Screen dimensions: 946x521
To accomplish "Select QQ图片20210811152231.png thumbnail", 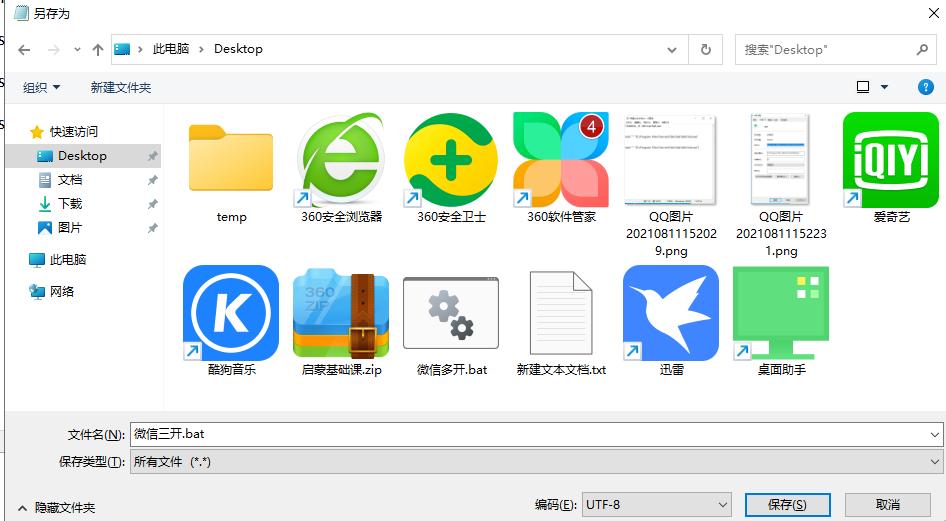I will 780,159.
